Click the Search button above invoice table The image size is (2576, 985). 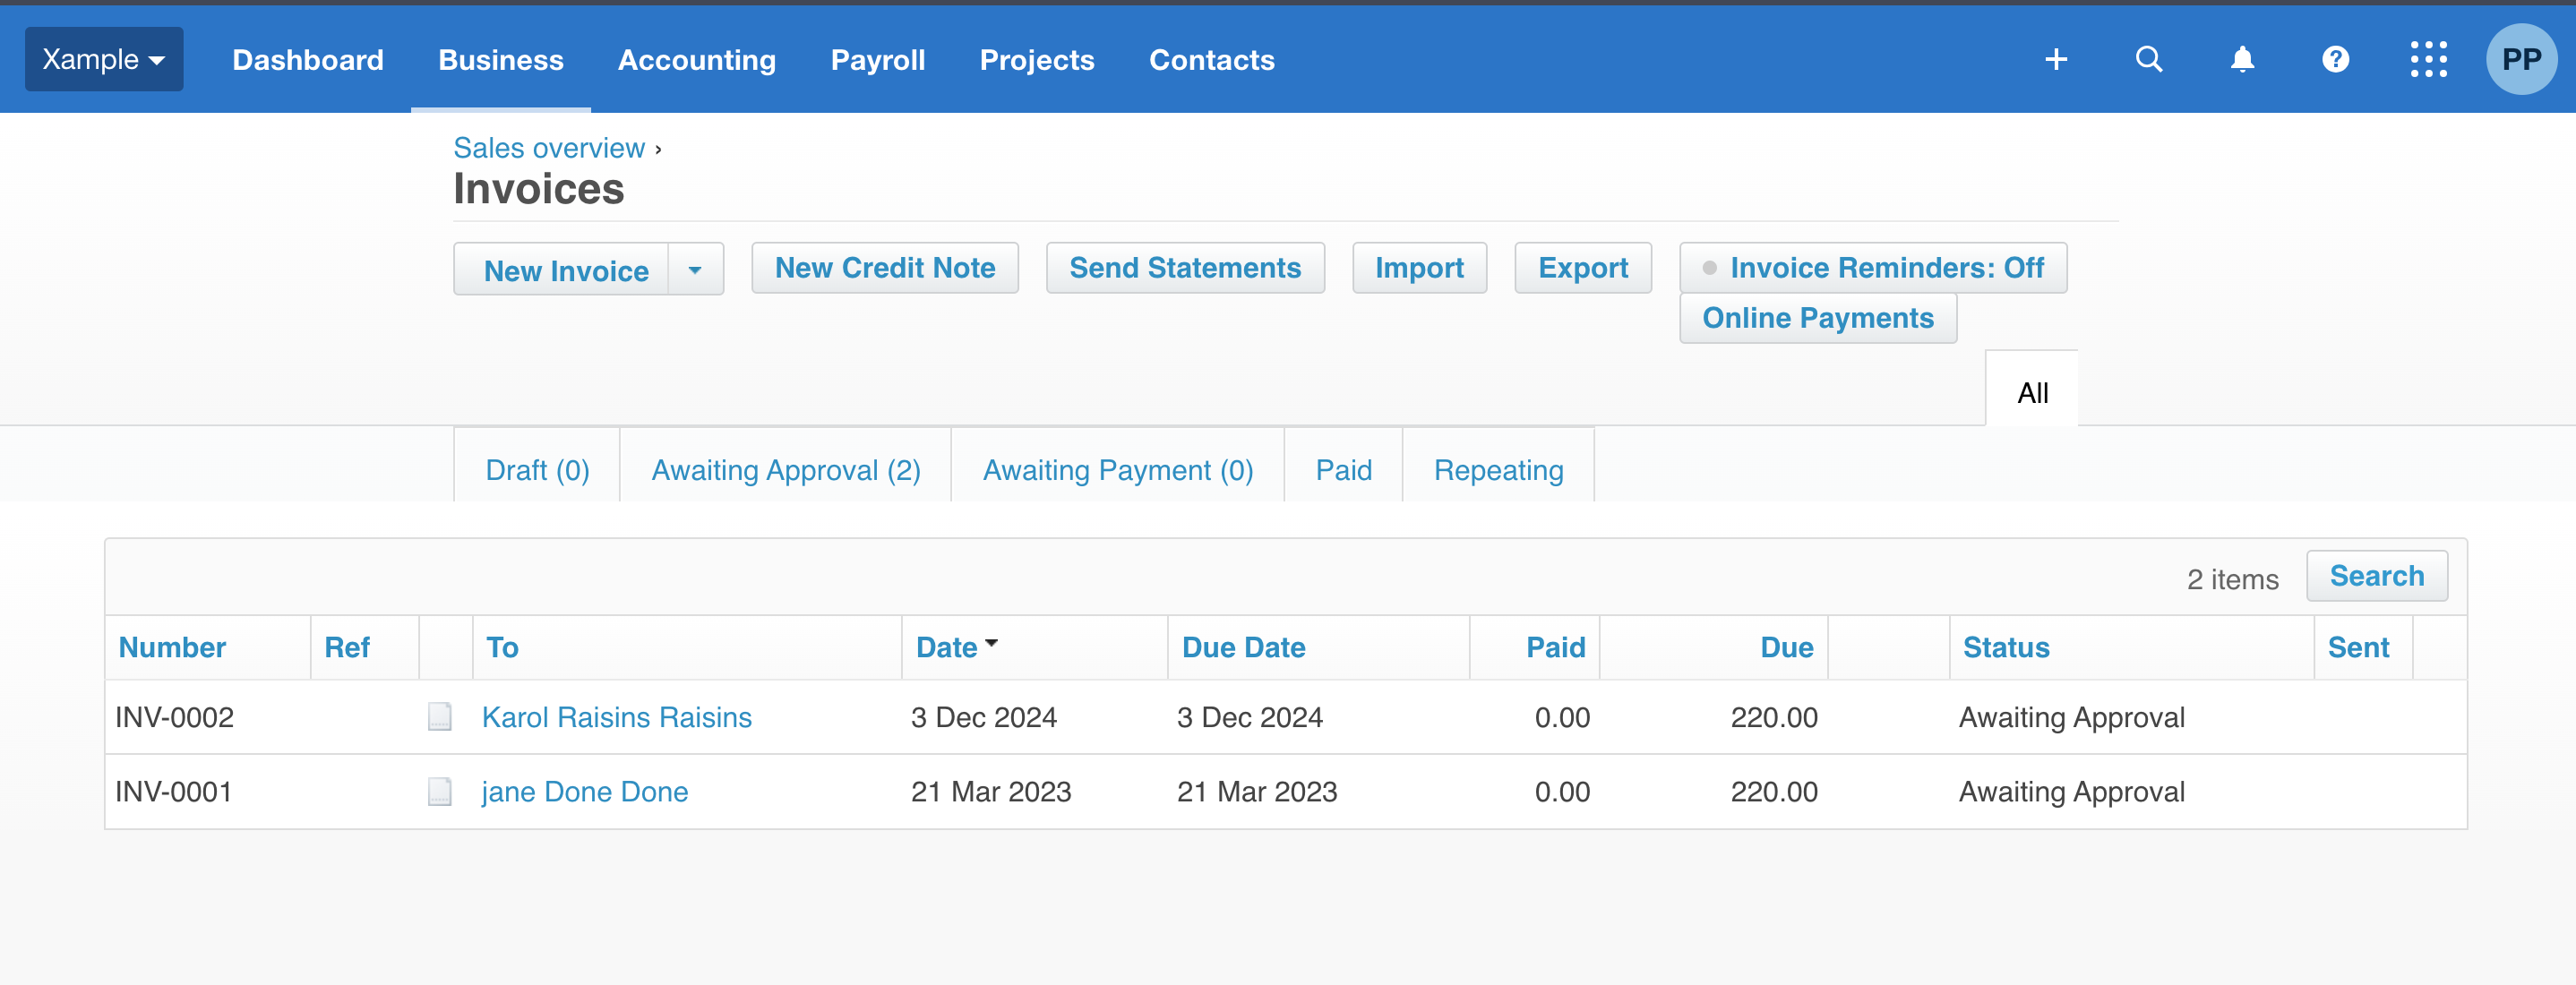[2376, 576]
